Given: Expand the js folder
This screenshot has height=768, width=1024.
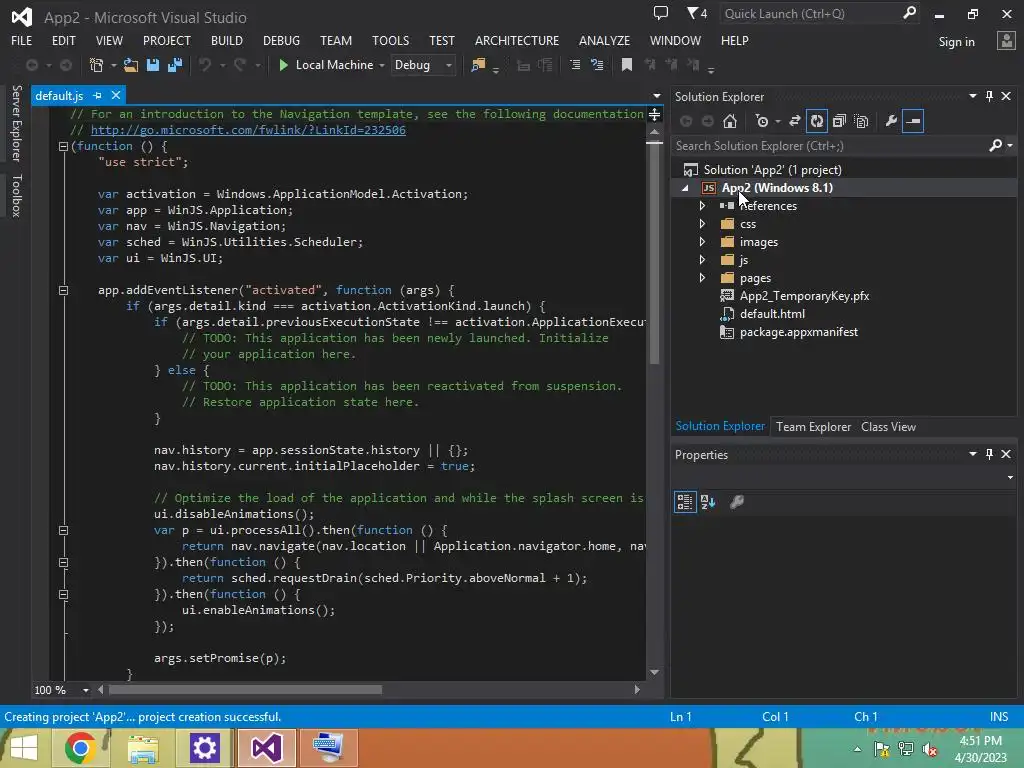Looking at the screenshot, I should pyautogui.click(x=702, y=260).
